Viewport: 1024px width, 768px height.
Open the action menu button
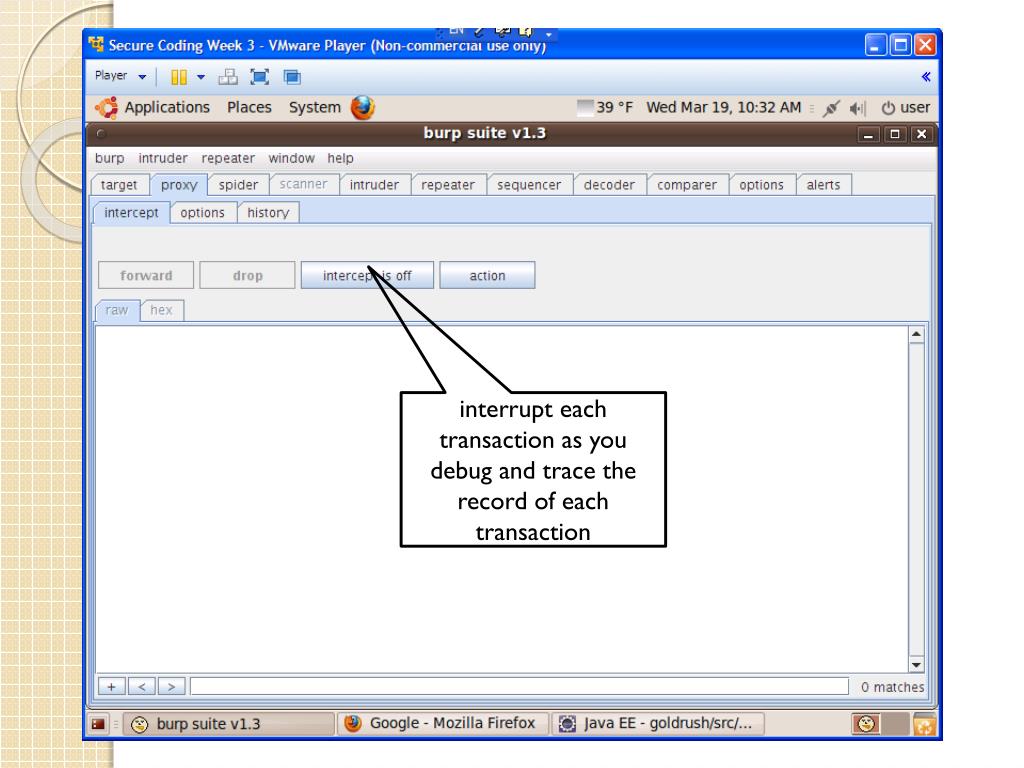[487, 276]
